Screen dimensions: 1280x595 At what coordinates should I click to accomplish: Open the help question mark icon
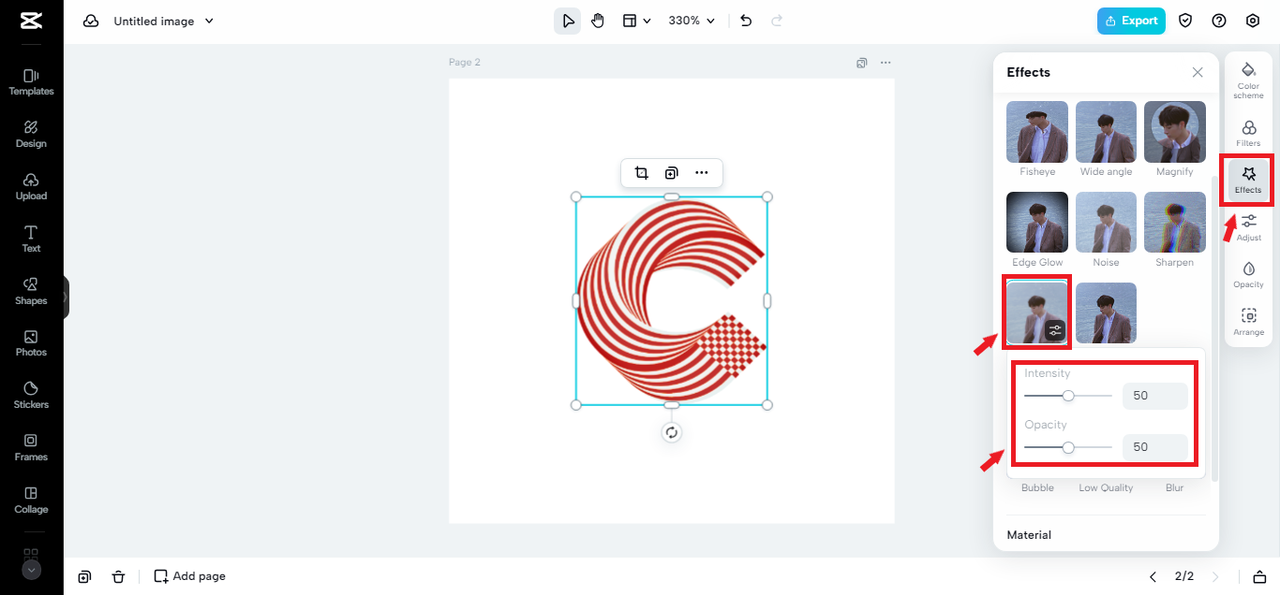1219,21
